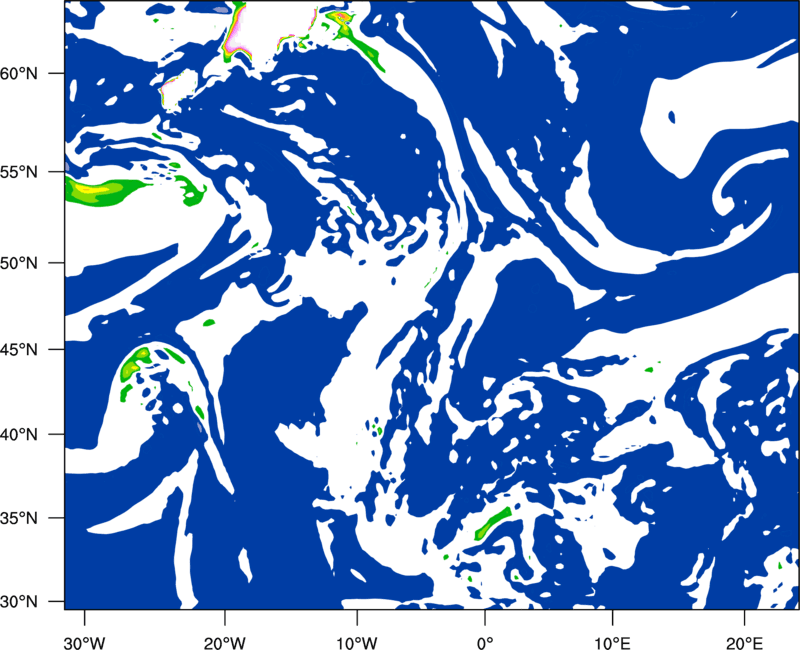Click the 30°W longitude label
The image size is (800, 650).
[85, 643]
